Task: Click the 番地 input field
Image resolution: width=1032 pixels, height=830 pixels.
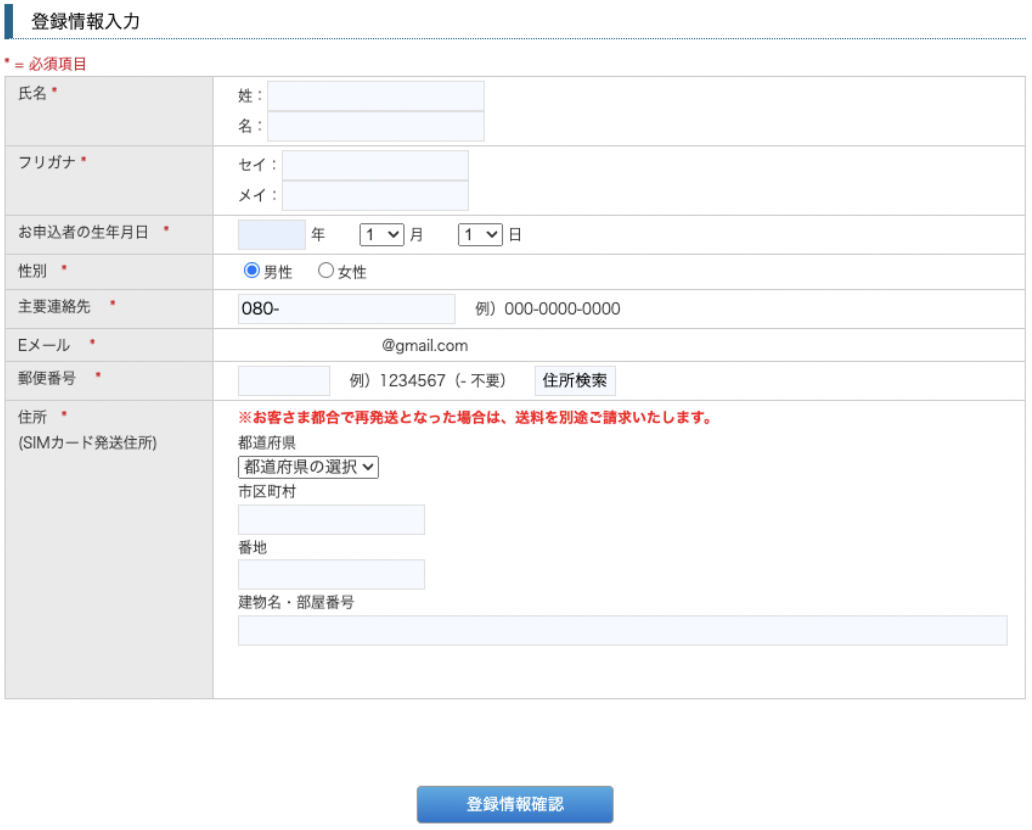Action: click(331, 574)
